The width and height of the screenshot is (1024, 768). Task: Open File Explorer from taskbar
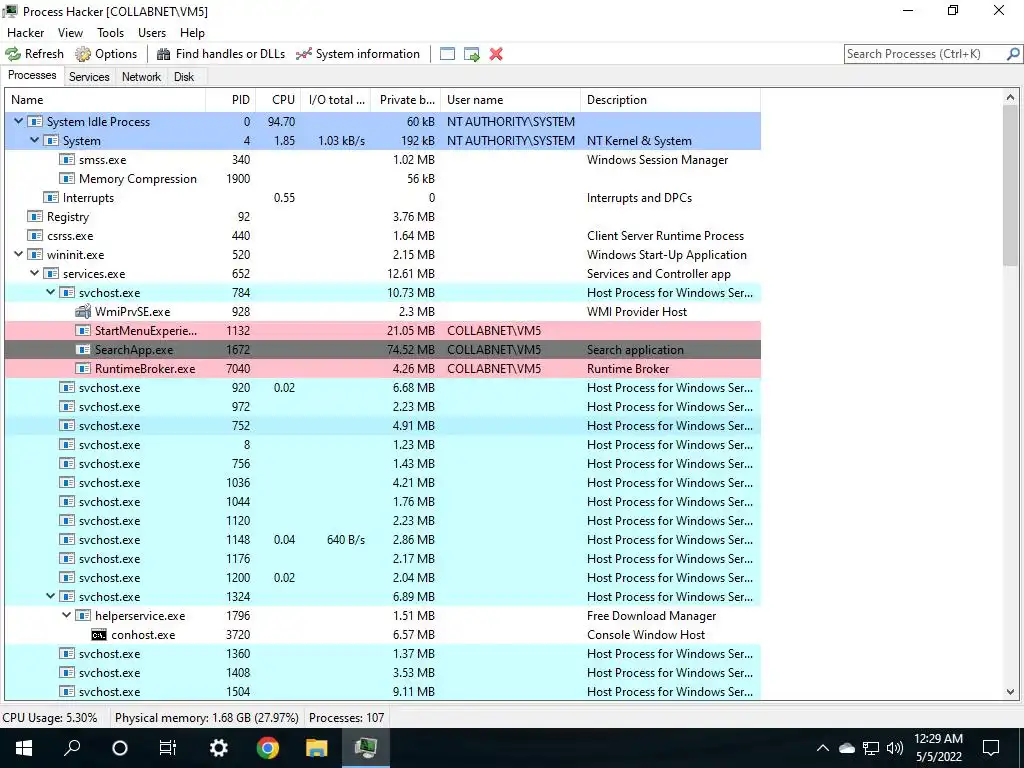(316, 748)
